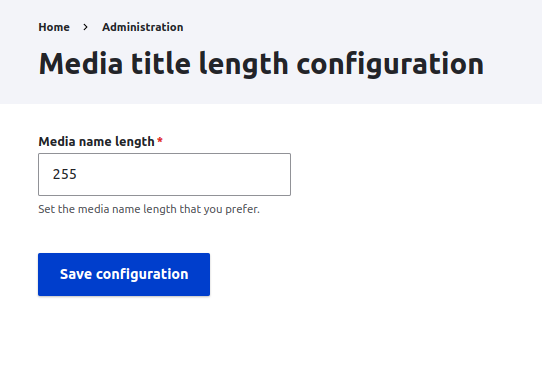Go to the Home breadcrumb link

54,27
